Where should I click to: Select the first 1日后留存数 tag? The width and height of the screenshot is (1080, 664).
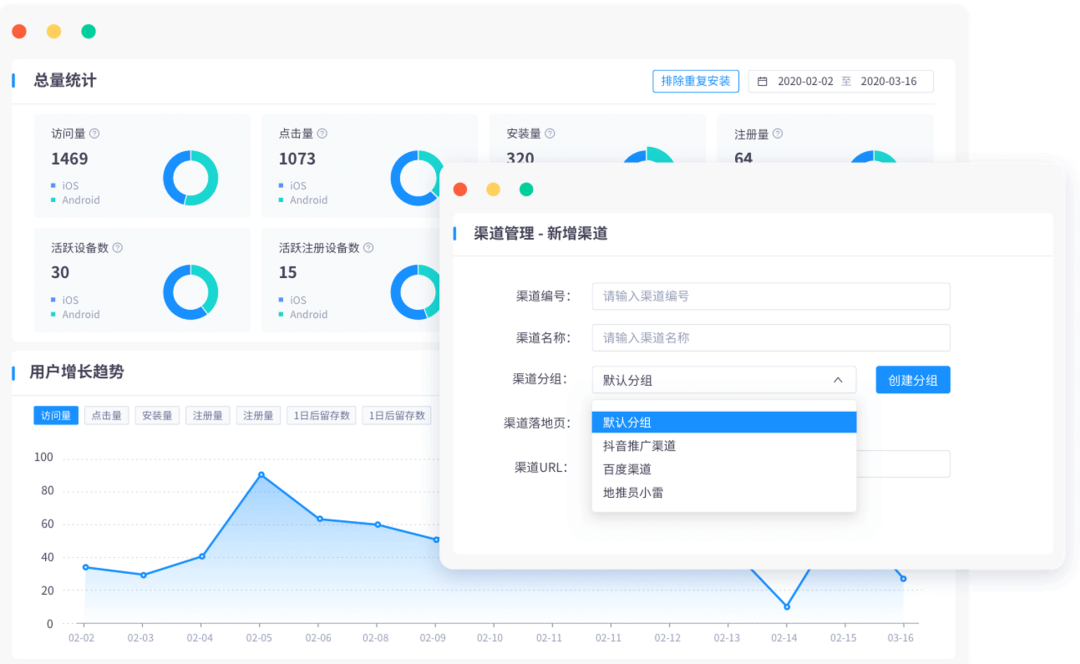tap(321, 416)
